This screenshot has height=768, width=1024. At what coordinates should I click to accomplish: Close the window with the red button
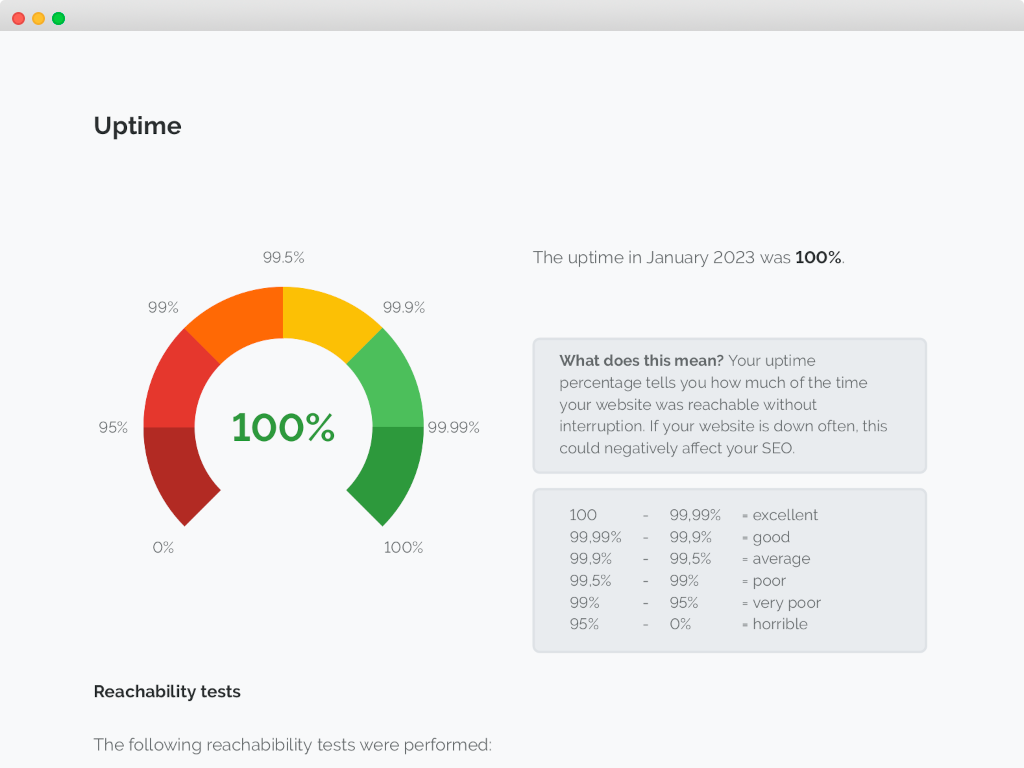point(18,18)
